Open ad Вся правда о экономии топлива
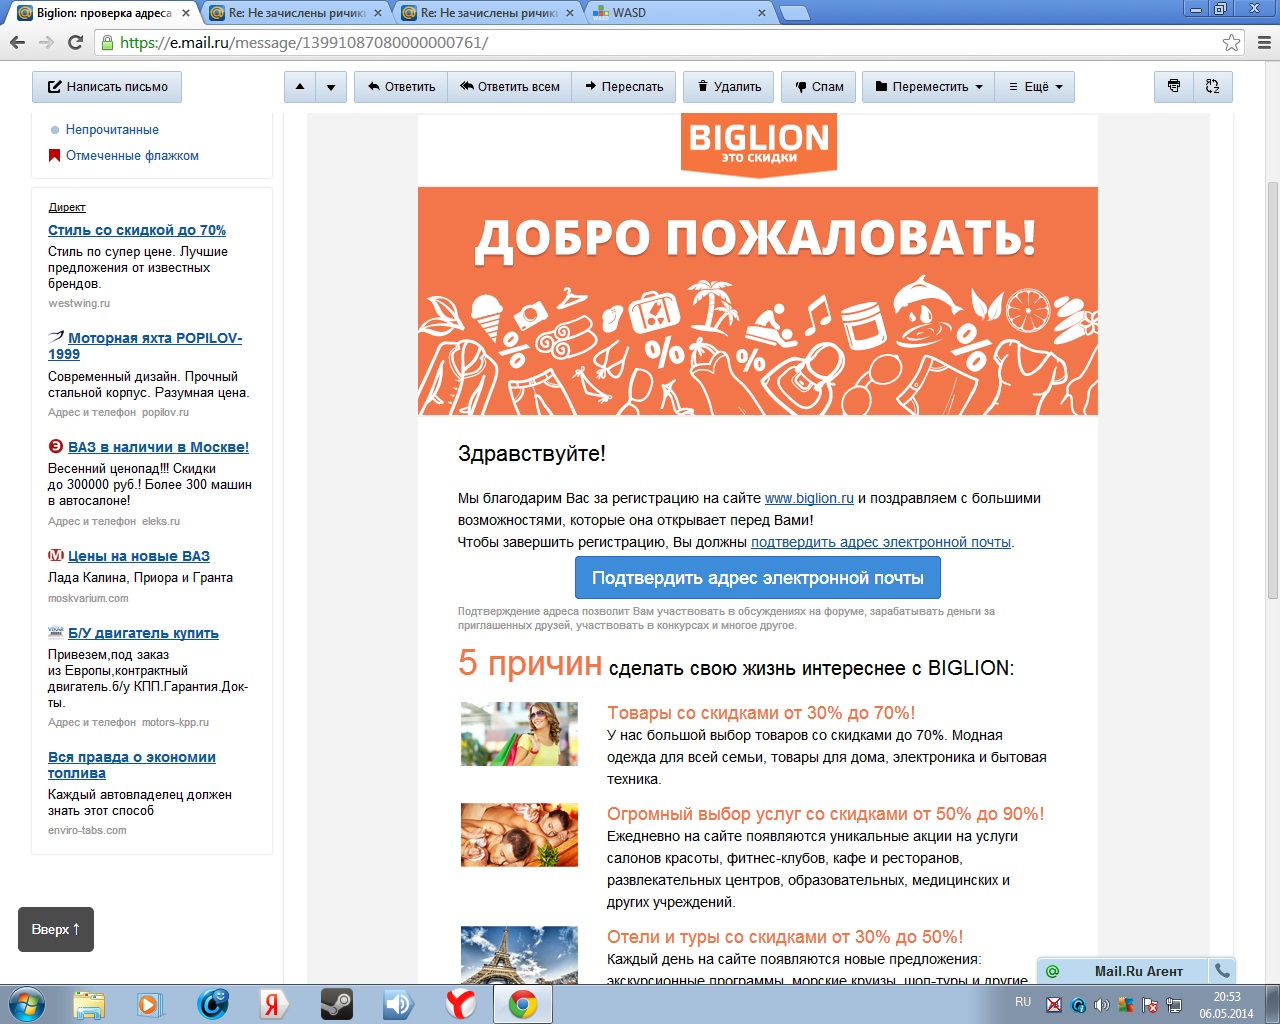1280x1024 pixels. 132,765
